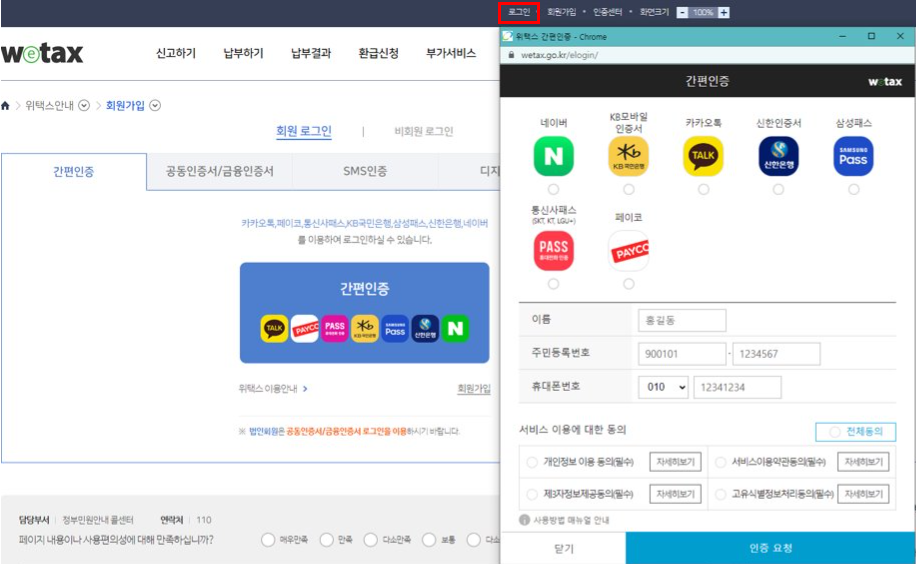Switch to the 간편인증 tab
The width and height of the screenshot is (916, 564).
(x=74, y=172)
